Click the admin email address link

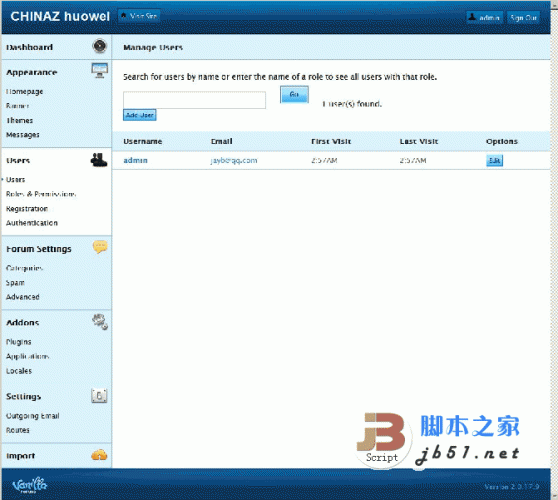234,160
